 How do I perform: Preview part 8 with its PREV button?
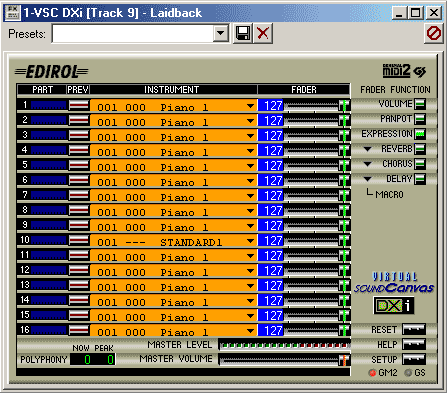[79, 210]
